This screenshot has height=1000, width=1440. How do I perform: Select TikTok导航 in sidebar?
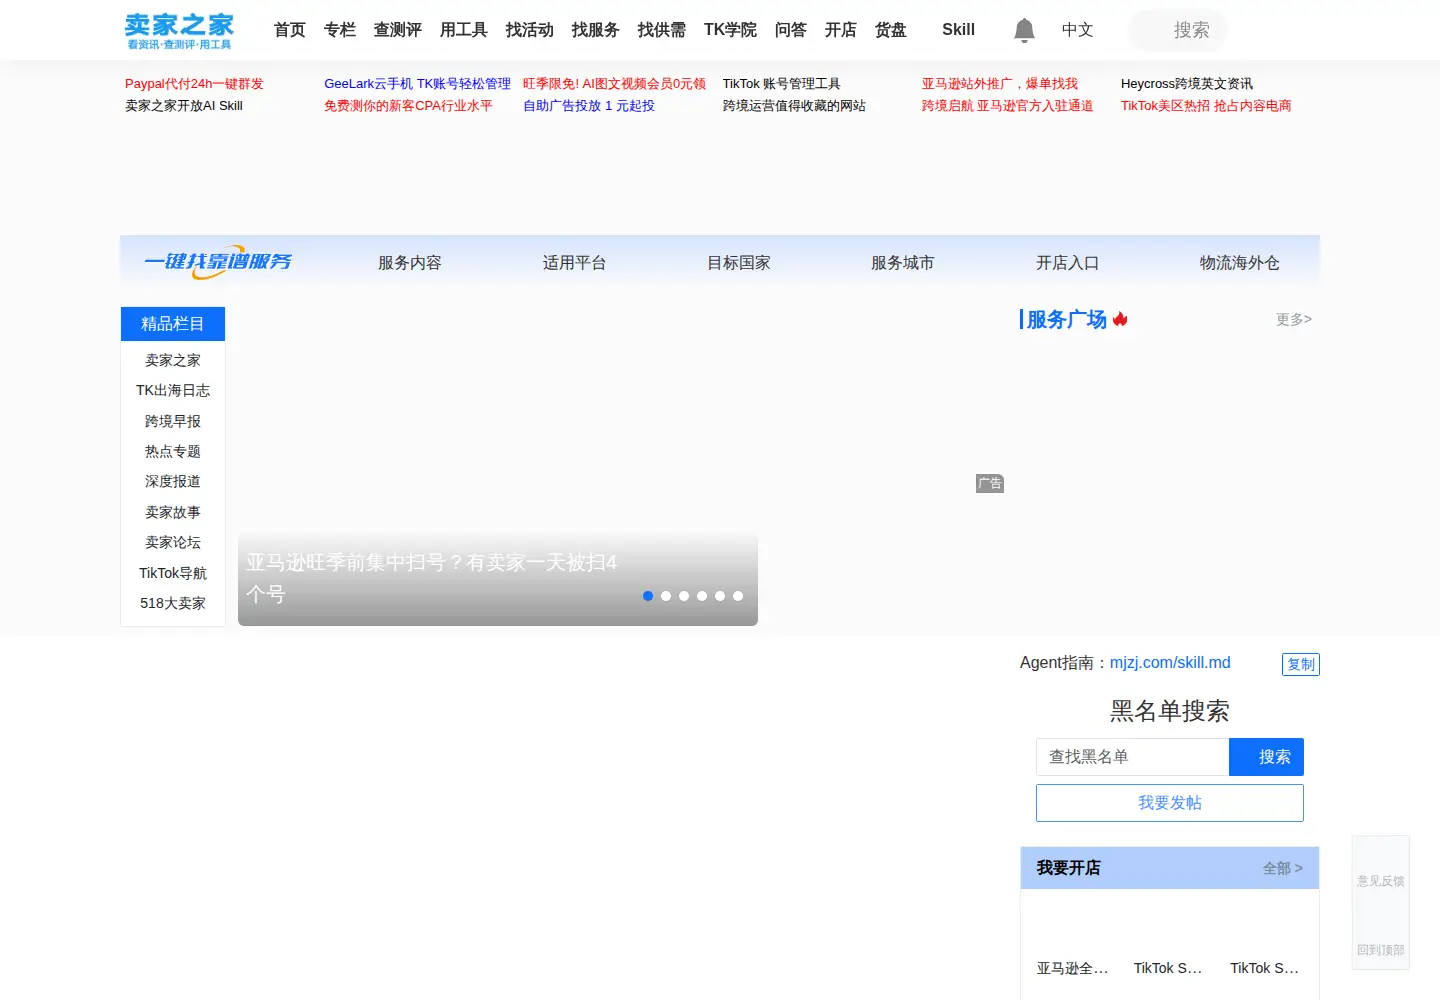pos(173,574)
